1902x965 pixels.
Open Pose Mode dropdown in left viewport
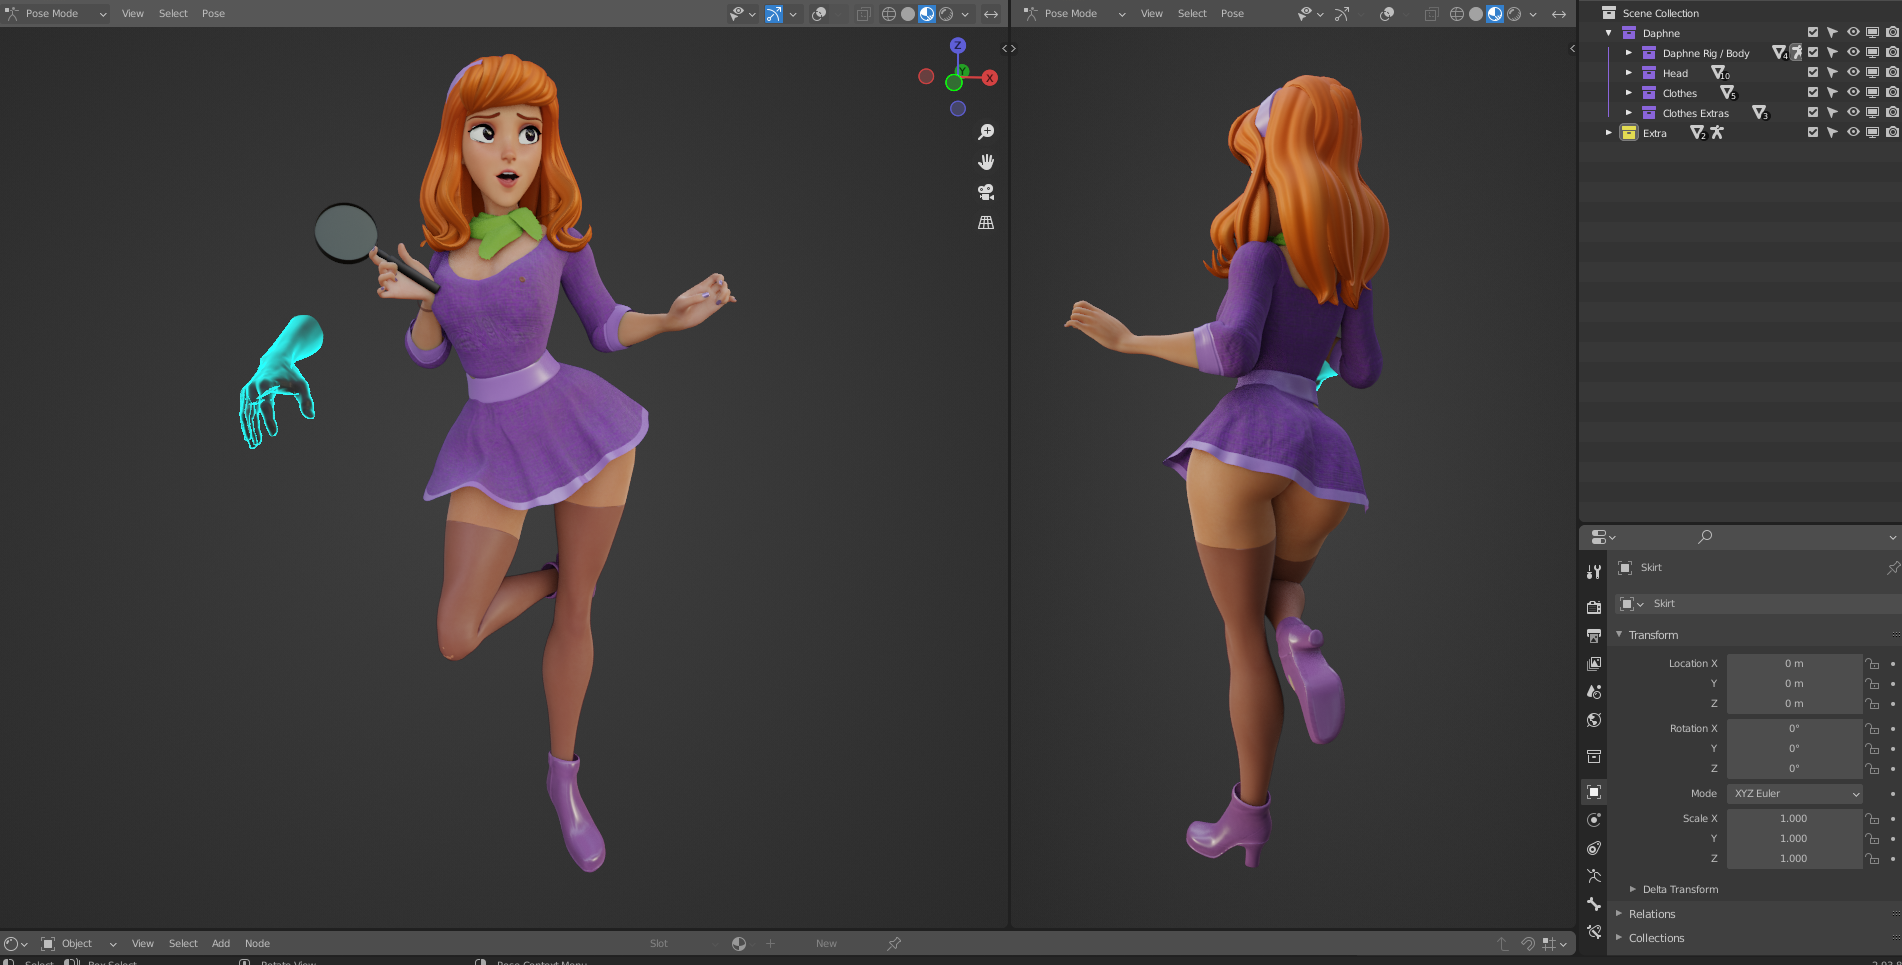[x=56, y=14]
